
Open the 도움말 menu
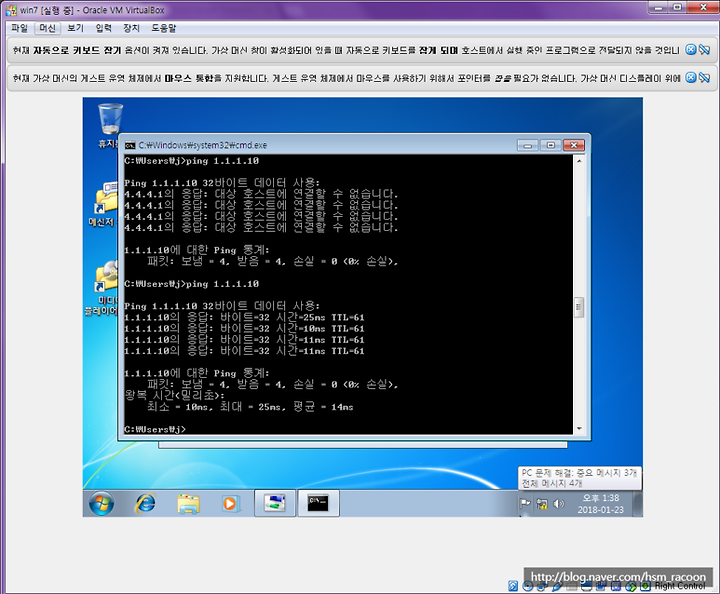point(164,28)
